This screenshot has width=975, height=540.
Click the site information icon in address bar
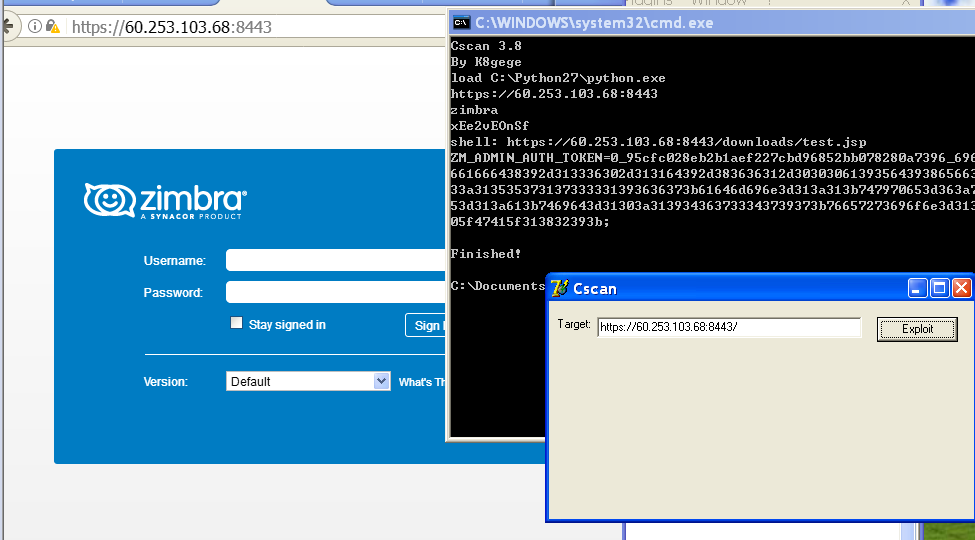(35, 26)
